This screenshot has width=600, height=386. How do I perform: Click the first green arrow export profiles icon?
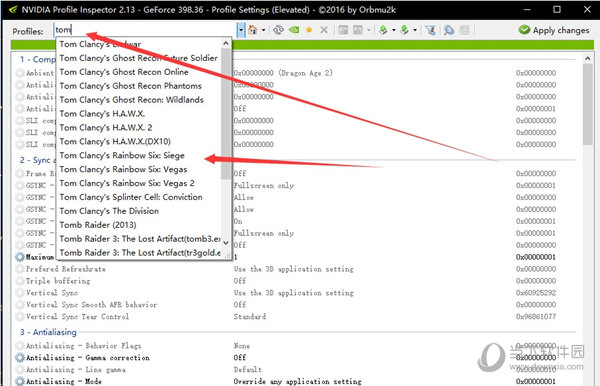[x=383, y=30]
